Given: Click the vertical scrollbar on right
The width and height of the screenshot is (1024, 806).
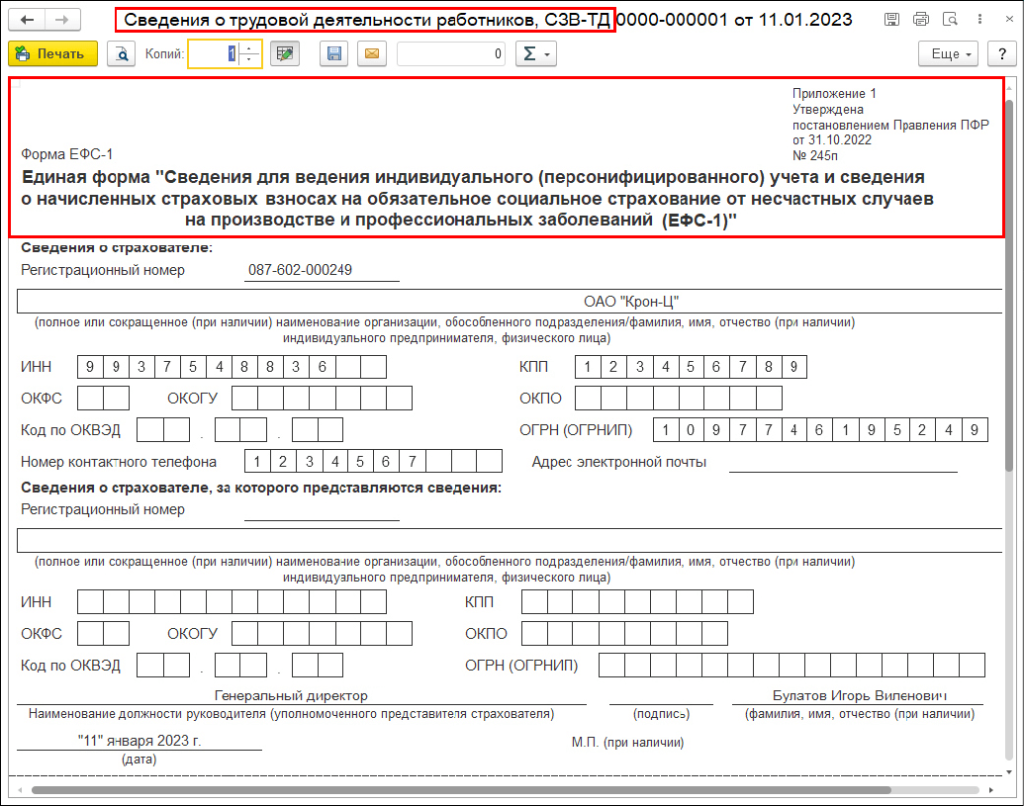Looking at the screenshot, I should 1010,300.
